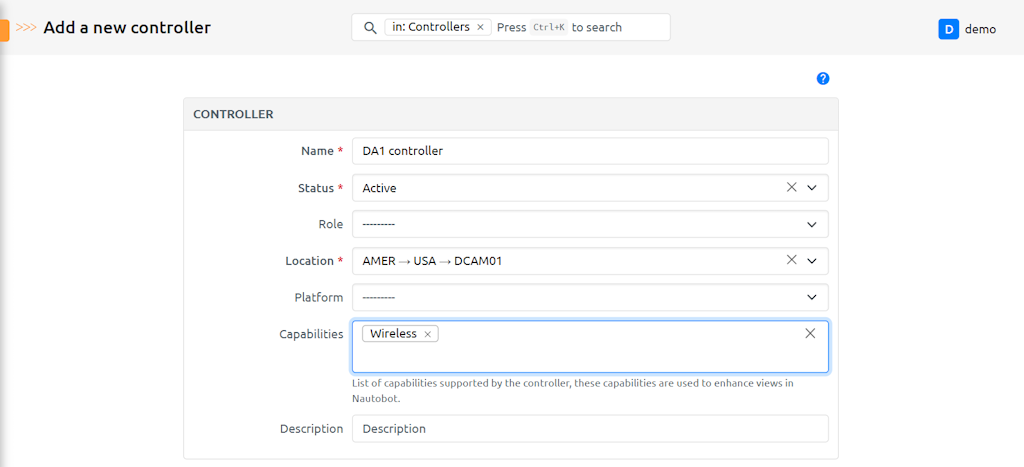Open the blue help question mark

pyautogui.click(x=823, y=79)
